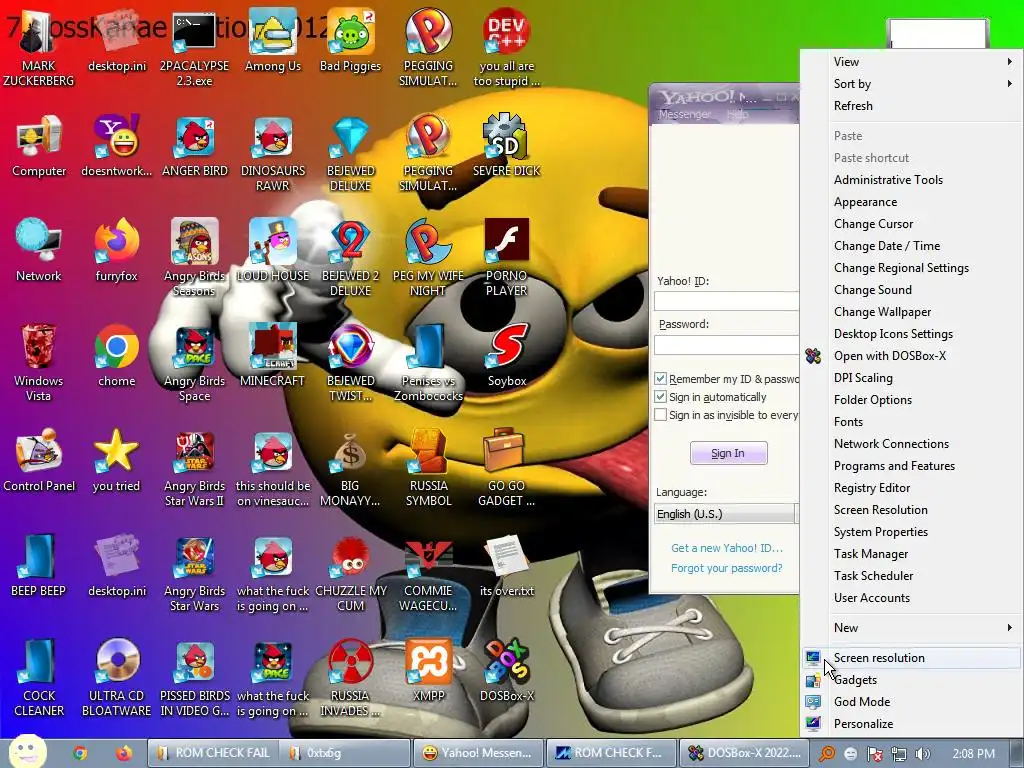Select the Angry Birds Space icon
The height and width of the screenshot is (768, 1024).
point(195,363)
